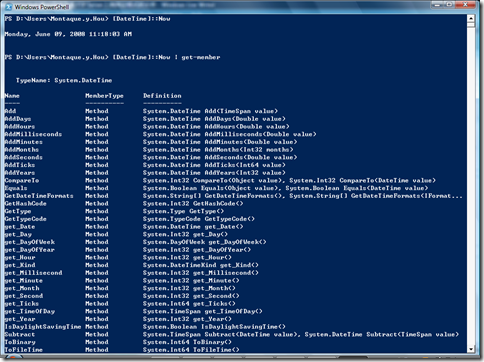
Task: Click the 'Equals' member name
Action: [16, 188]
